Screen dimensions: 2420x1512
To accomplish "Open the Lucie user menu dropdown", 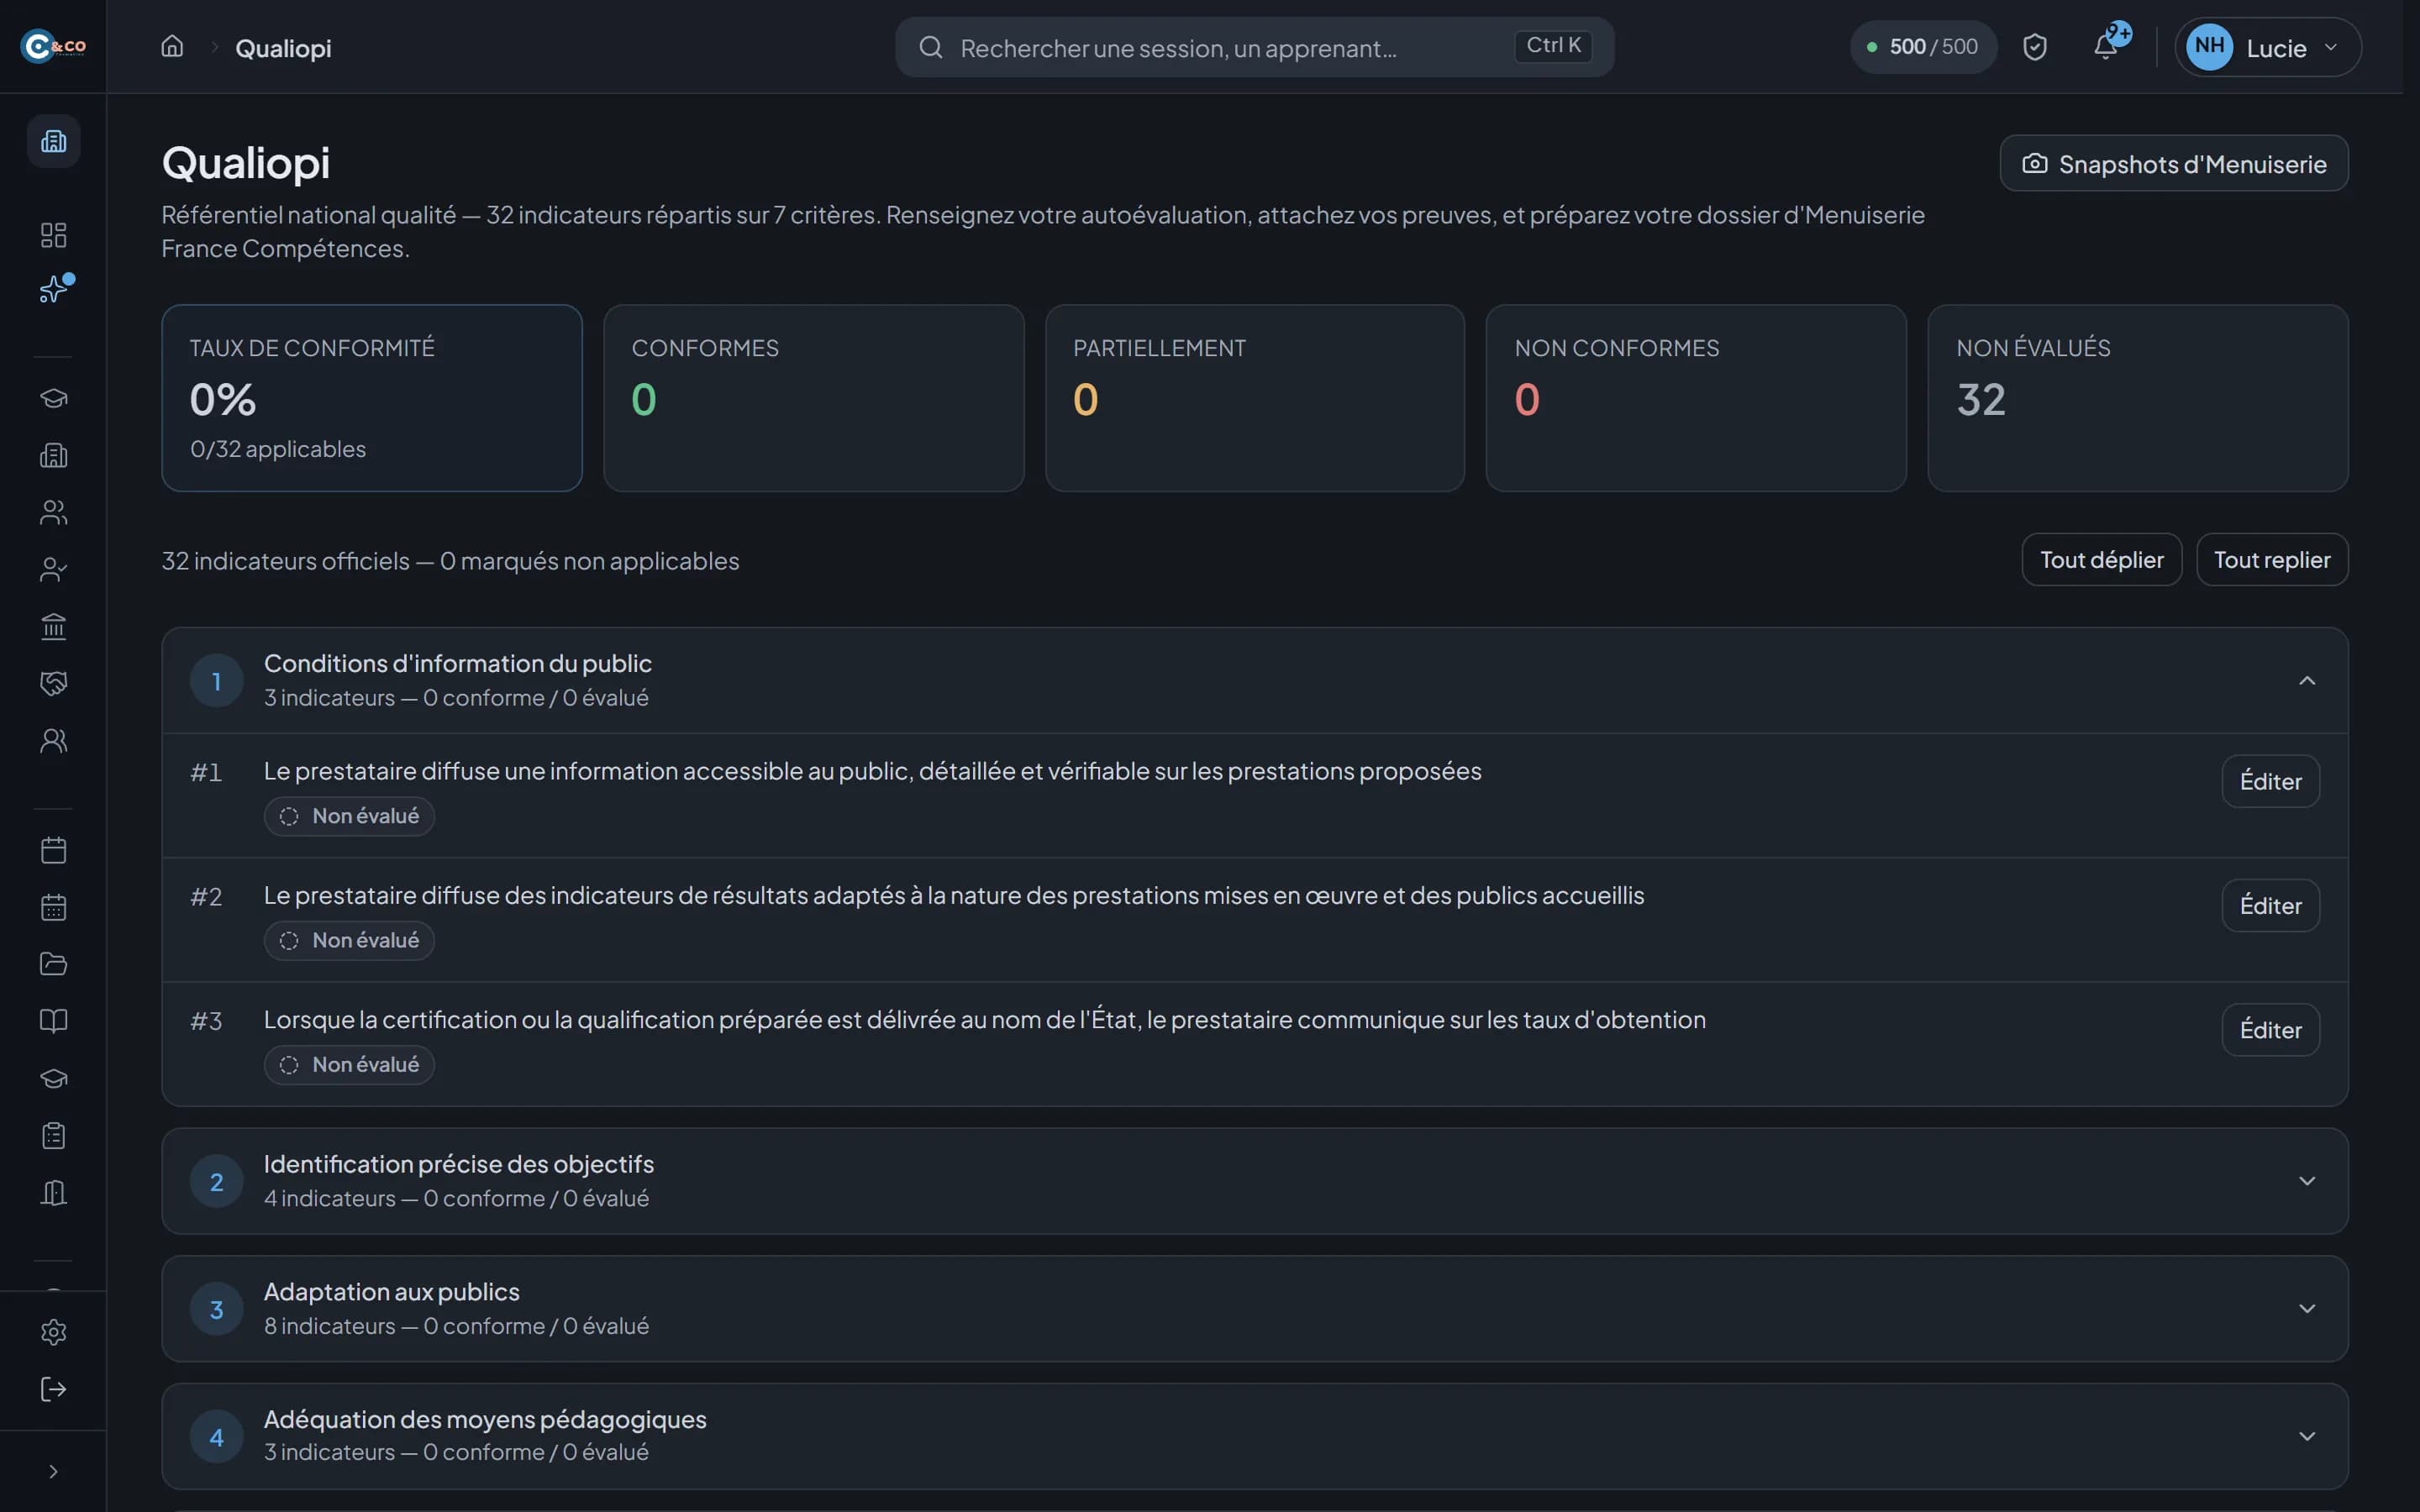I will (2267, 47).
